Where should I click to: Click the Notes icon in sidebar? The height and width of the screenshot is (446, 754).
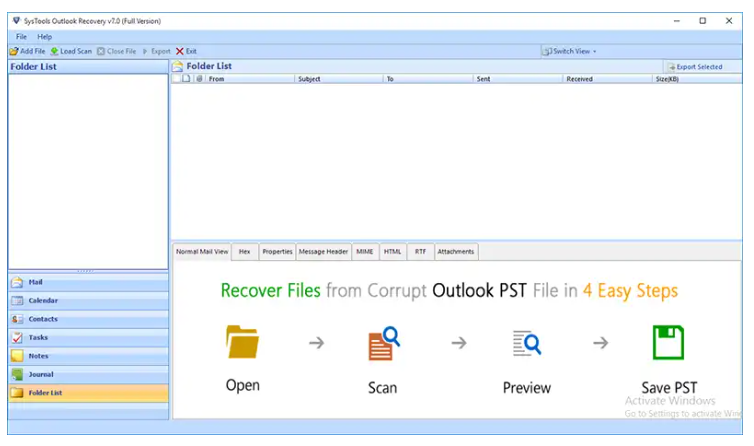click(x=17, y=356)
